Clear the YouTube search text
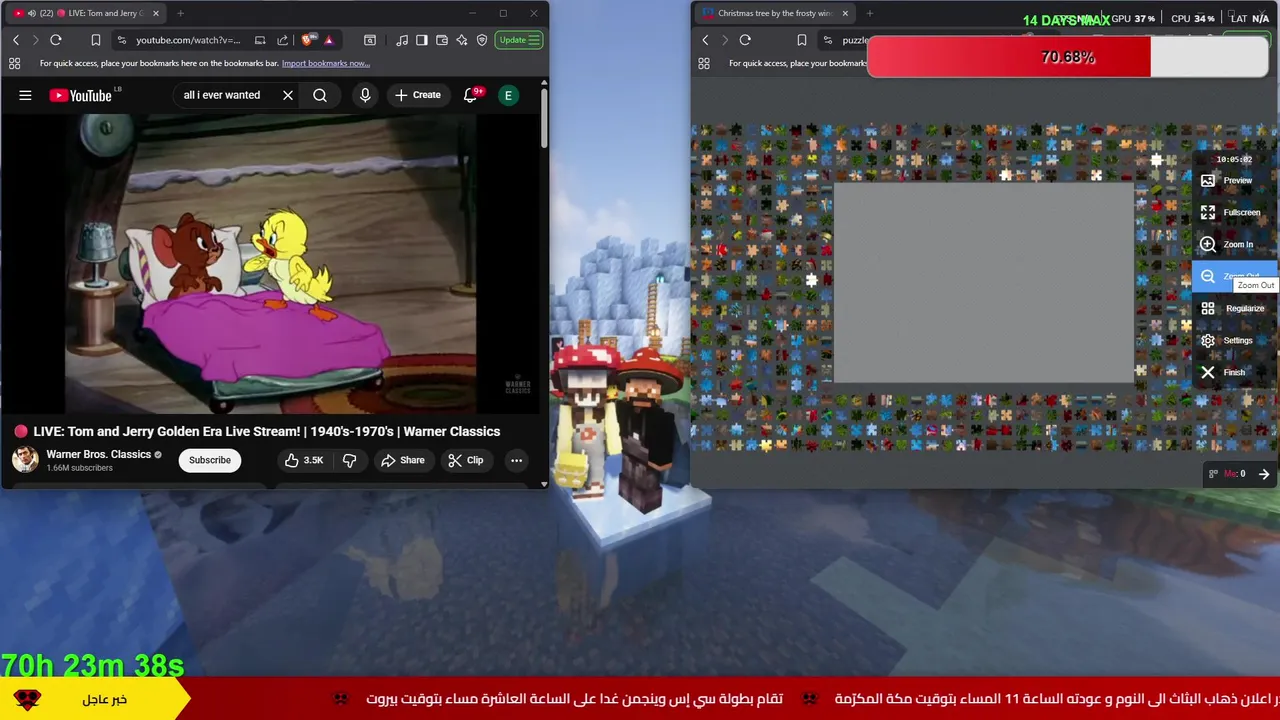 pos(287,95)
